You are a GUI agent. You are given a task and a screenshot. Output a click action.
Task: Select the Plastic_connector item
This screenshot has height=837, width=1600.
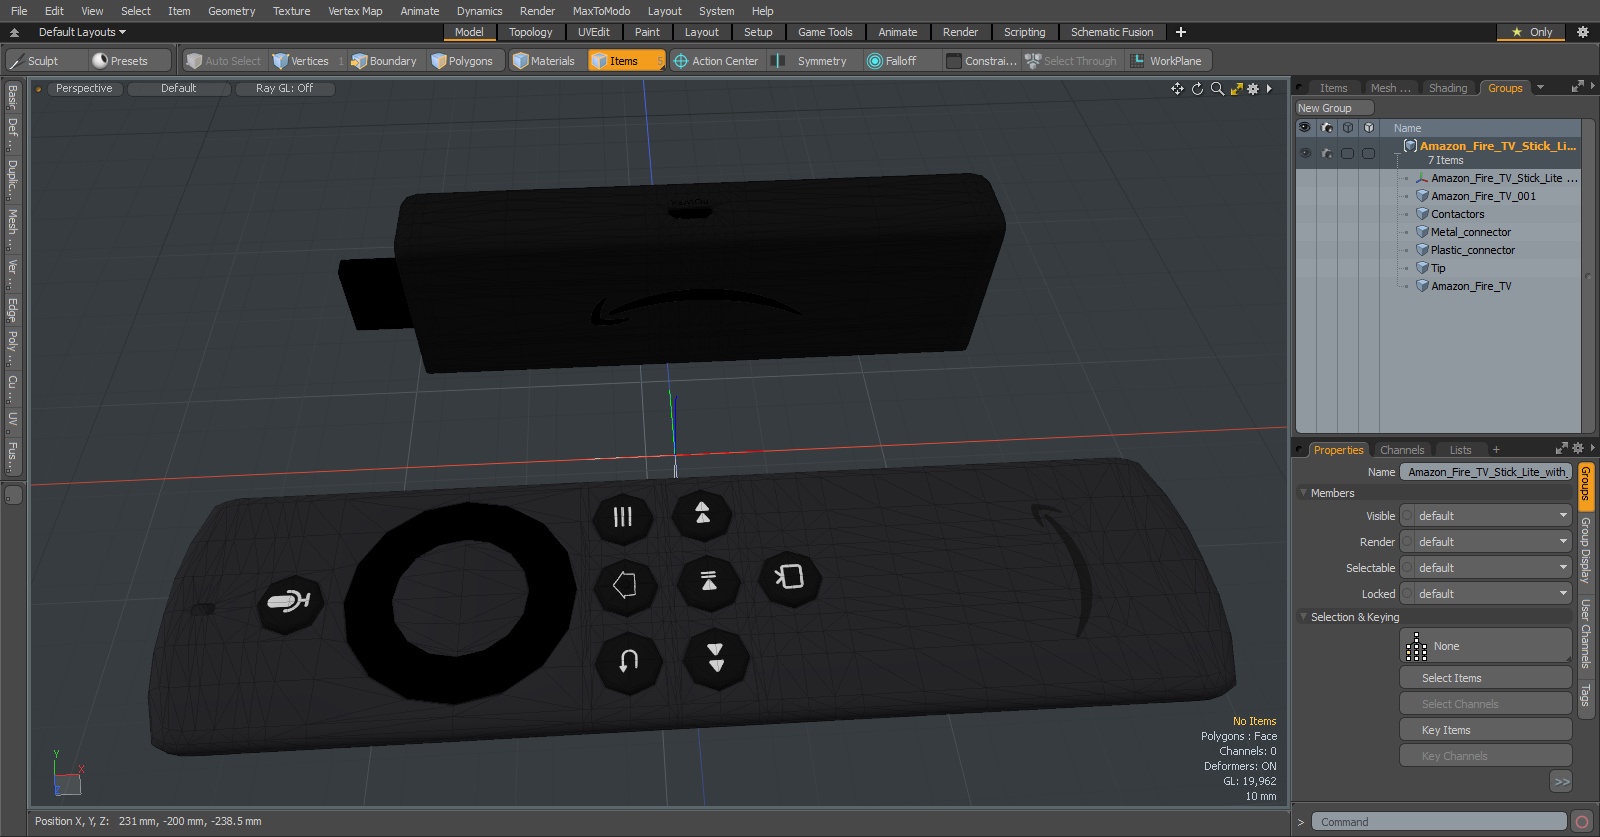click(1472, 250)
